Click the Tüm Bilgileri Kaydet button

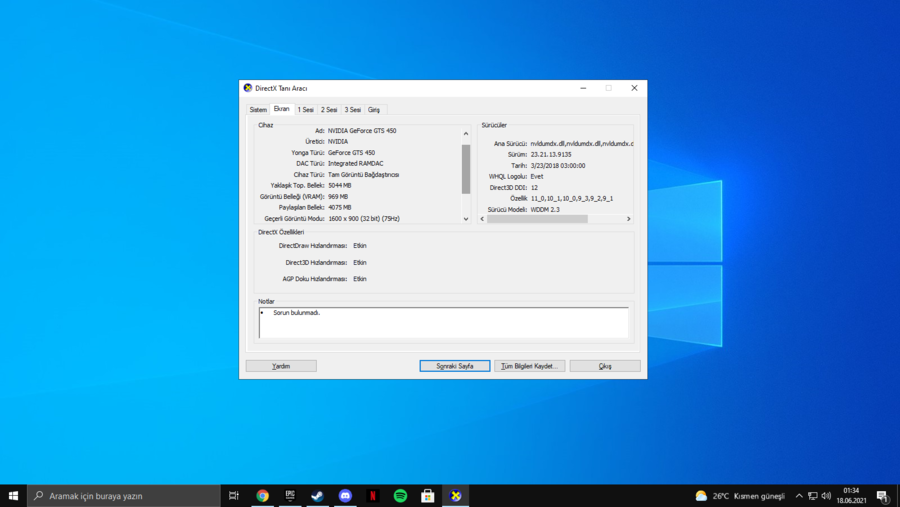point(530,366)
